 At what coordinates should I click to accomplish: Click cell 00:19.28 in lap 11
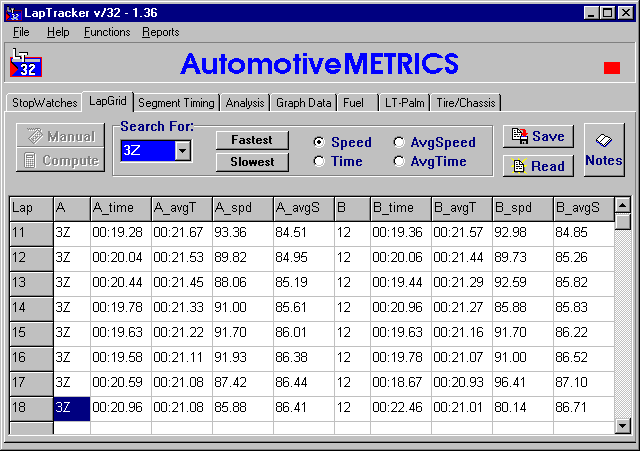pos(121,233)
